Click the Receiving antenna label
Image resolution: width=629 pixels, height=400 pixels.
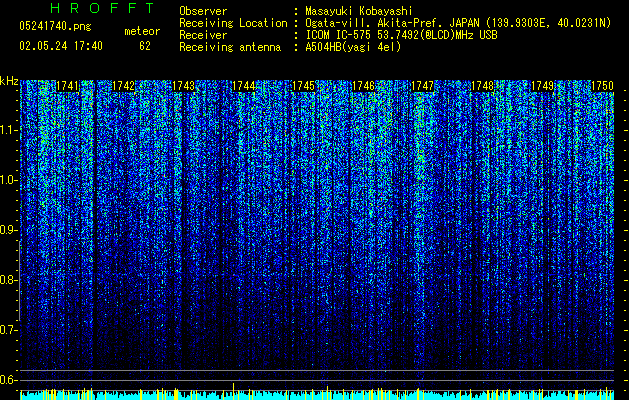coord(230,47)
